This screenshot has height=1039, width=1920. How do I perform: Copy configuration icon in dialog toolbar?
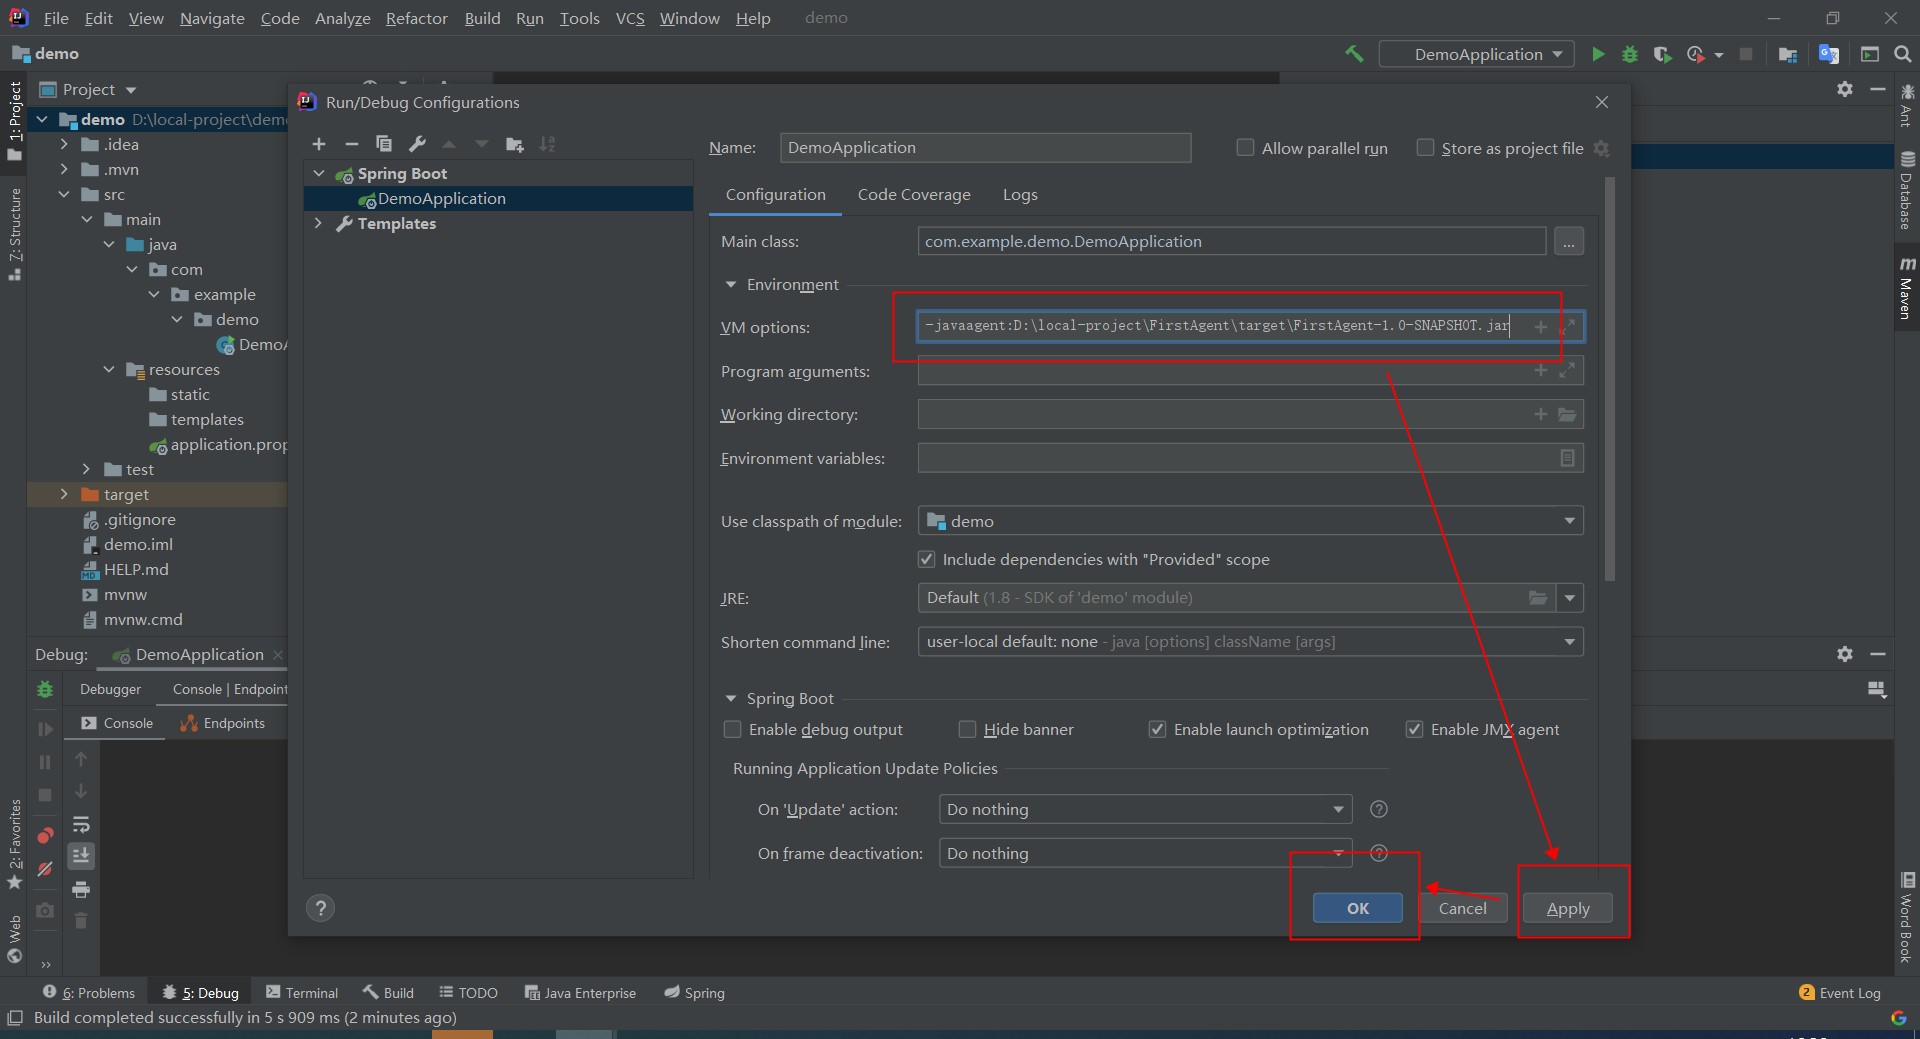click(384, 144)
